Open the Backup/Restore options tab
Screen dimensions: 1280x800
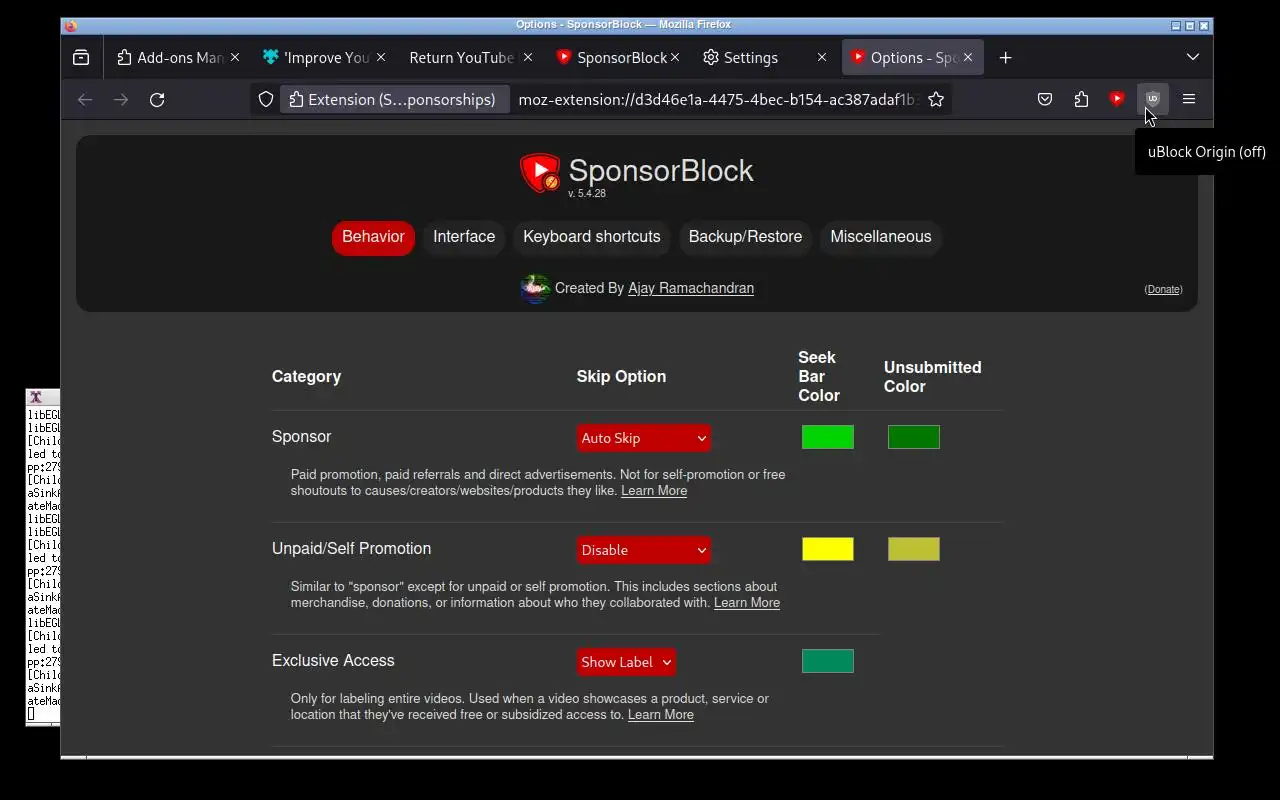click(745, 237)
